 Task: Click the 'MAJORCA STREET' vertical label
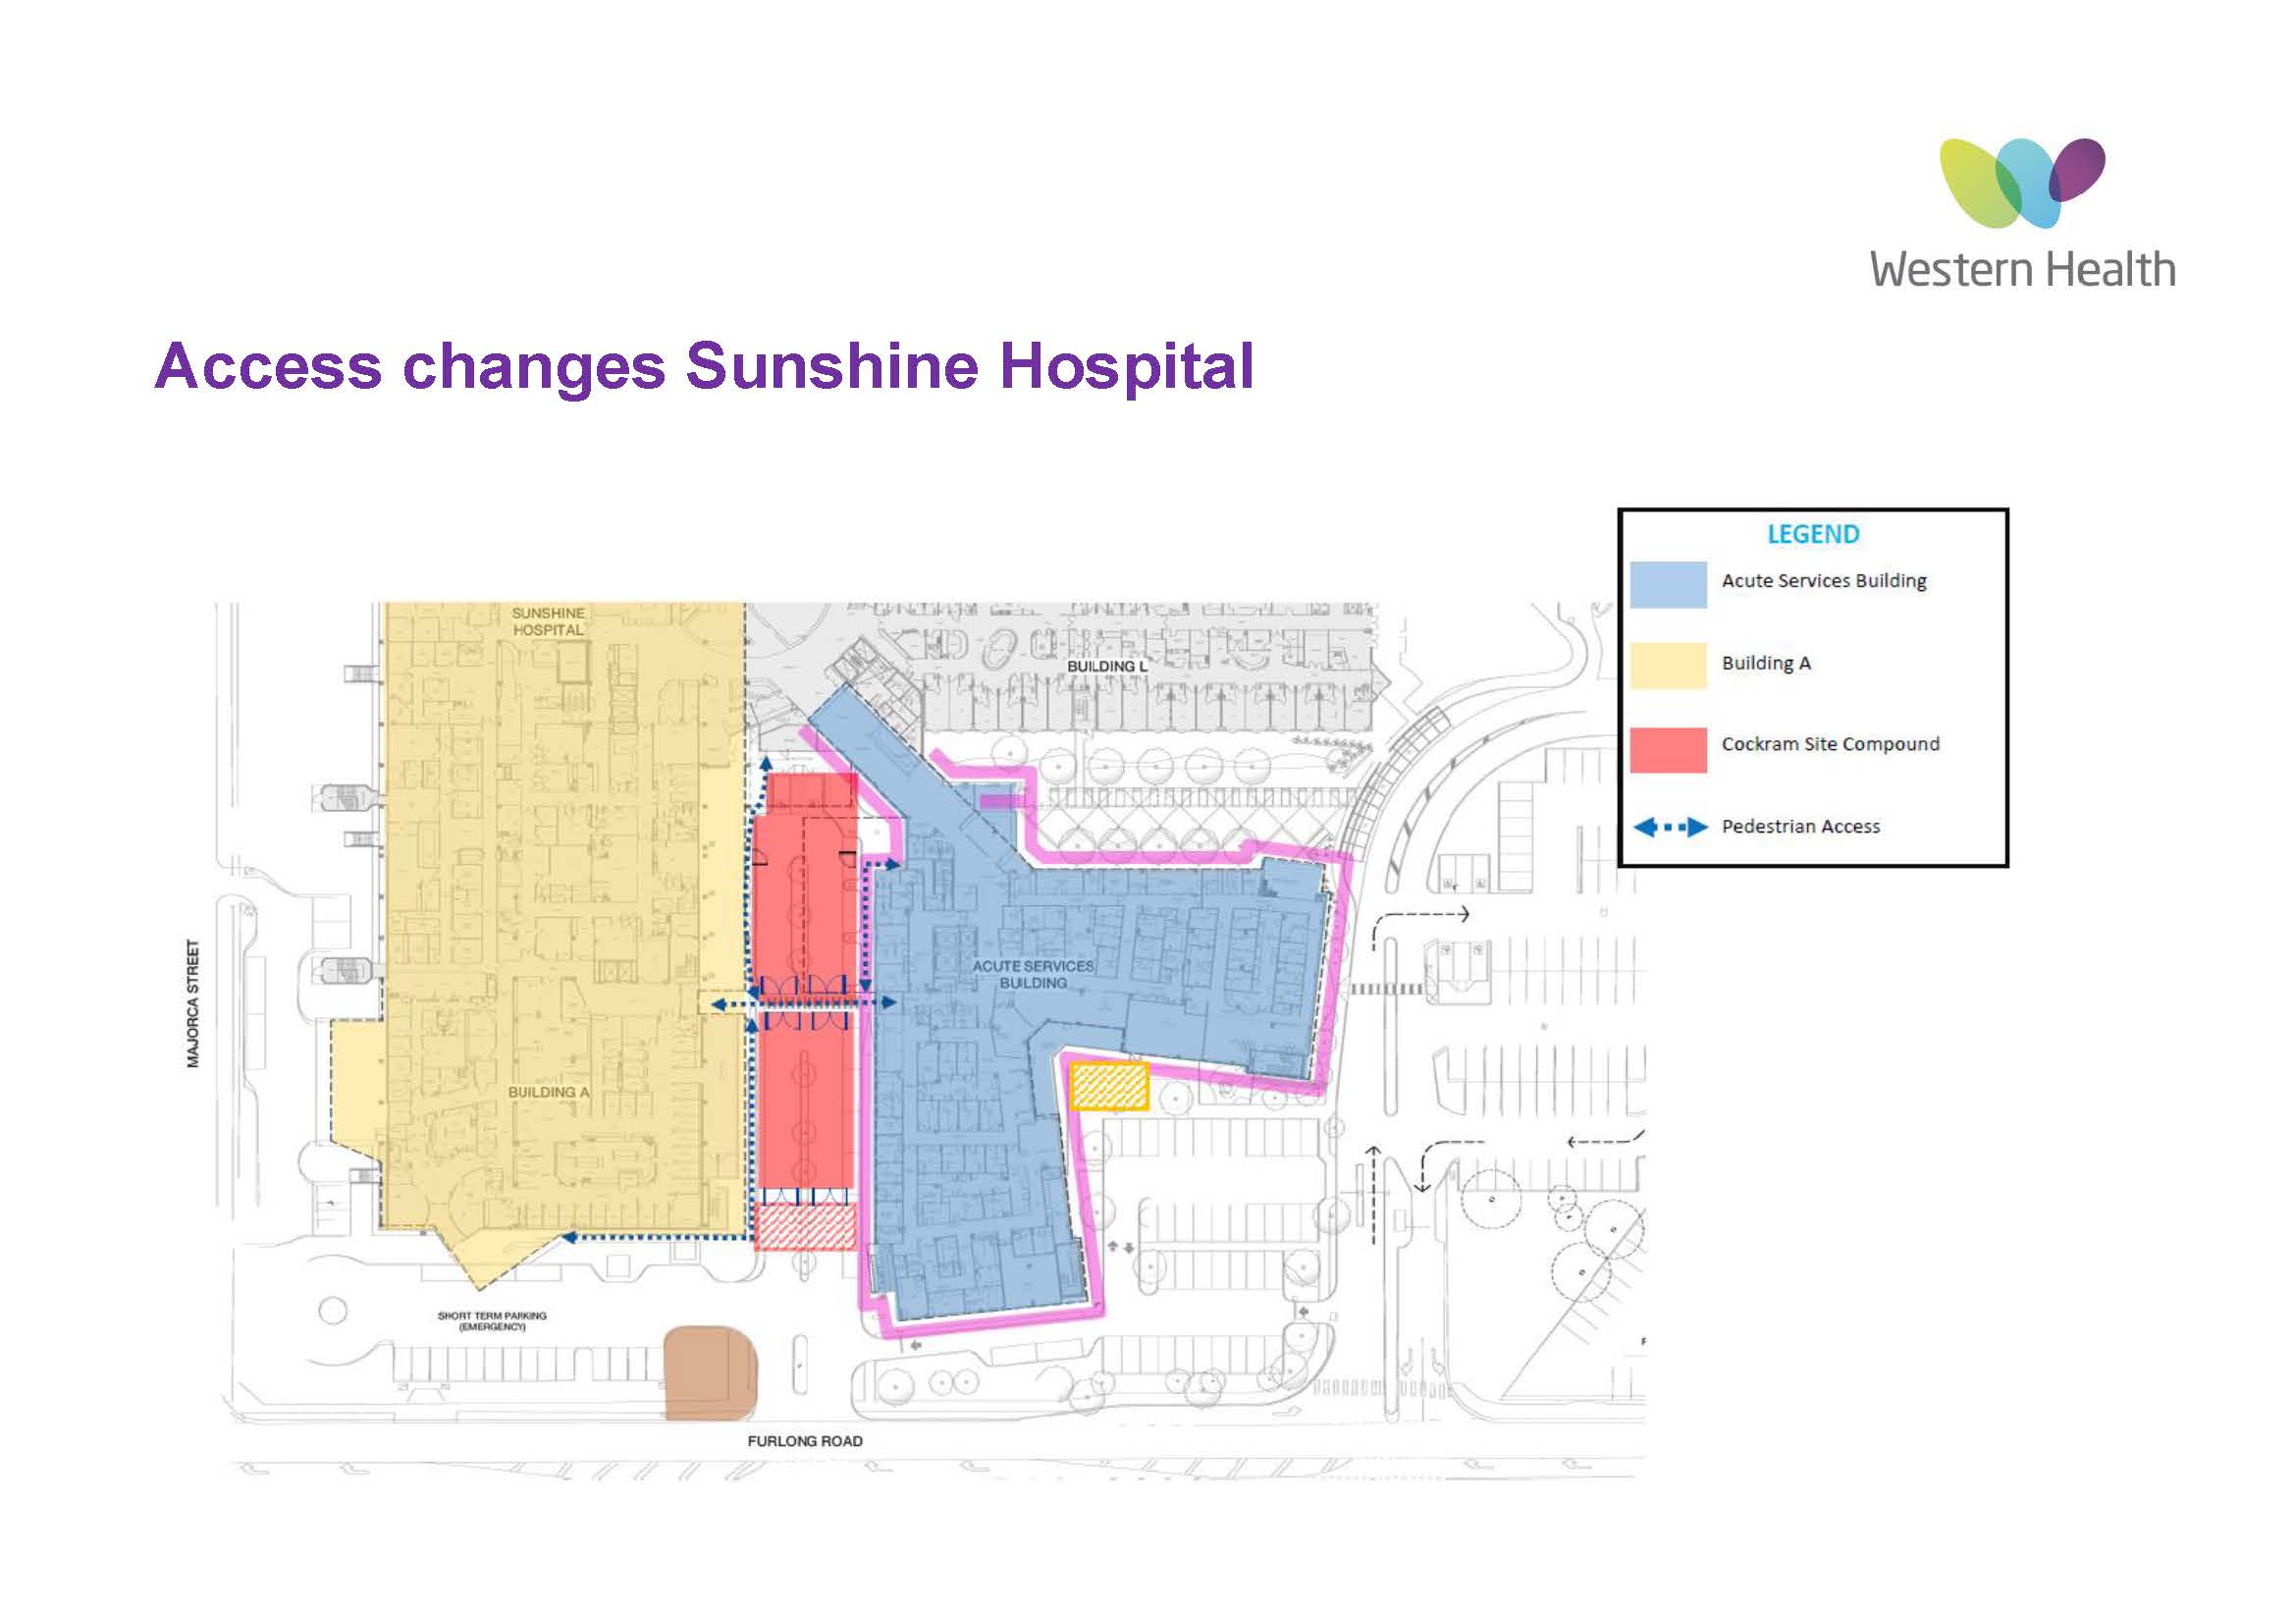pos(193,1004)
